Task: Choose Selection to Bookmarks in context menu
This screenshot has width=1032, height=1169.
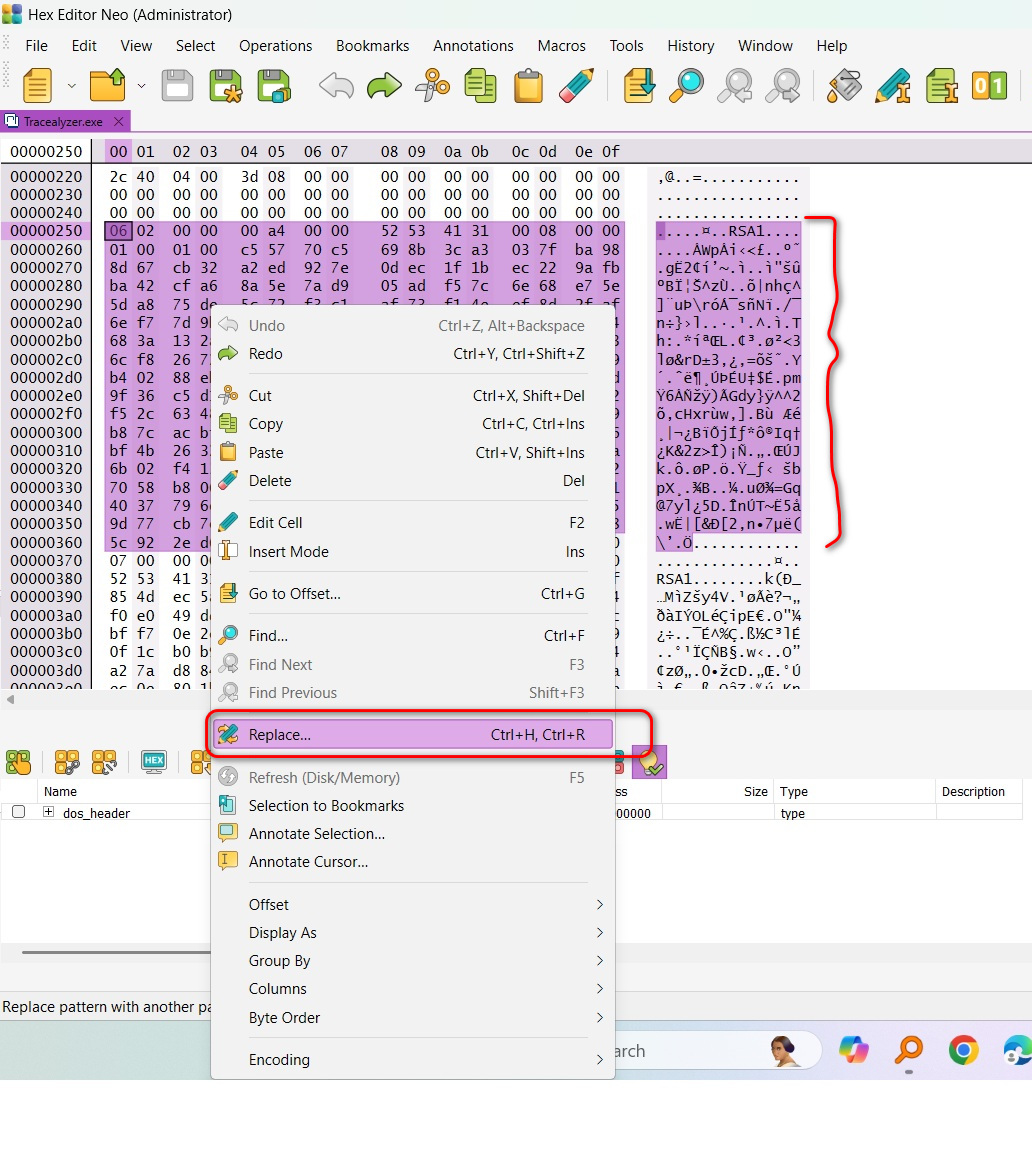Action: coord(413,805)
